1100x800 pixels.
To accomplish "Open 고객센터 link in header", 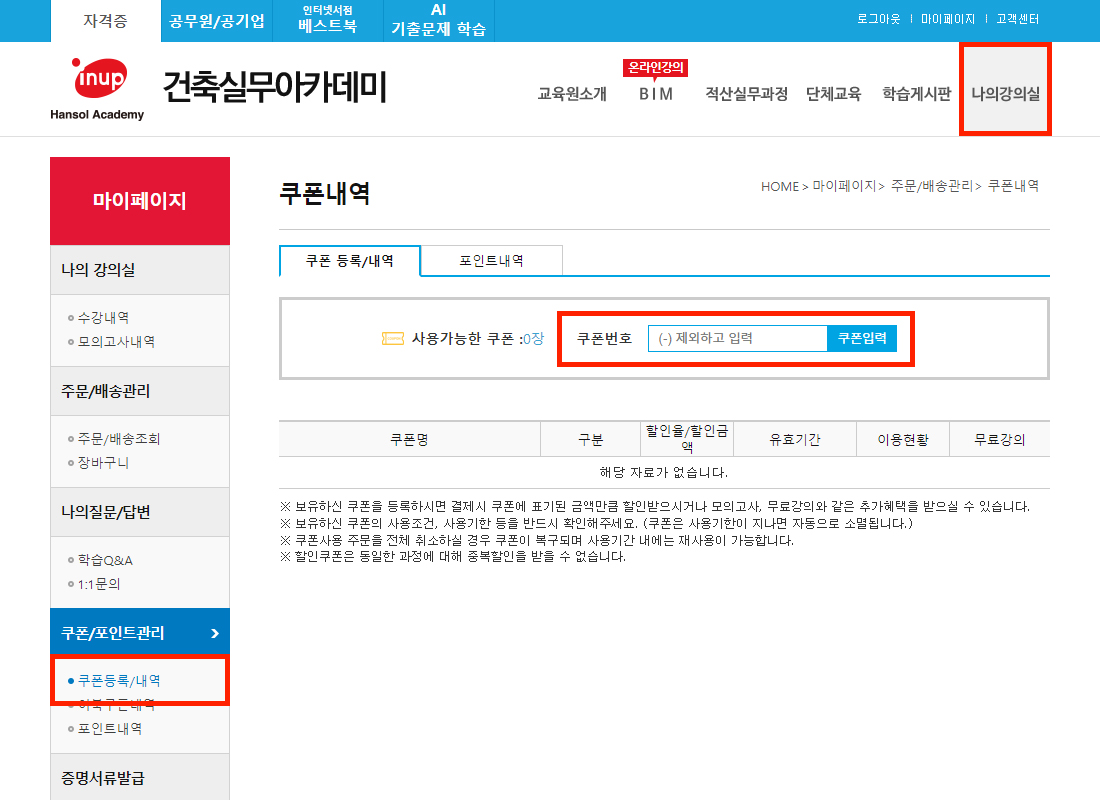I will click(x=1018, y=19).
